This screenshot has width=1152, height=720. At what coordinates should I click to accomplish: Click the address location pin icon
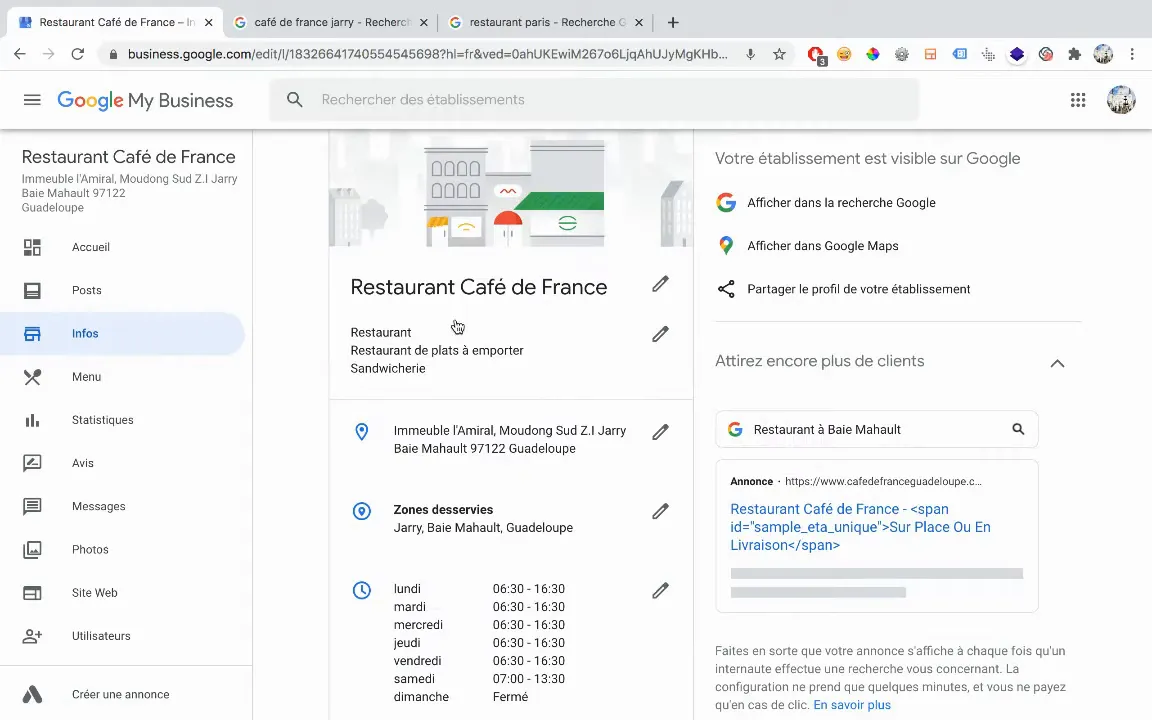tap(361, 432)
